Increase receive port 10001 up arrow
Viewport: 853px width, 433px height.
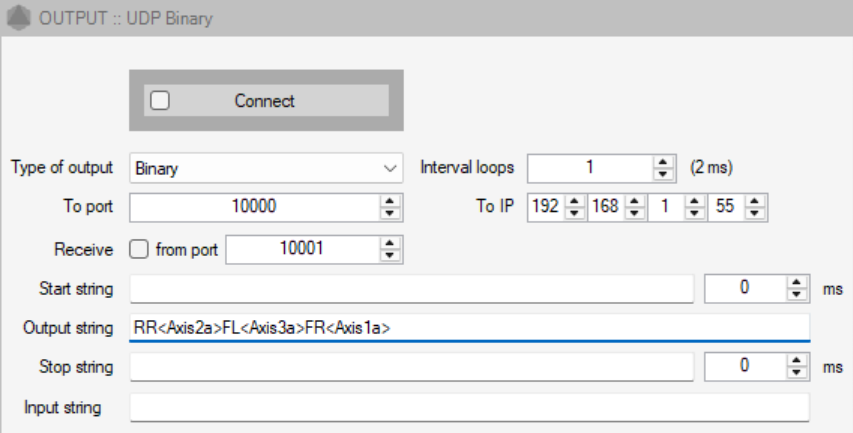click(x=390, y=243)
